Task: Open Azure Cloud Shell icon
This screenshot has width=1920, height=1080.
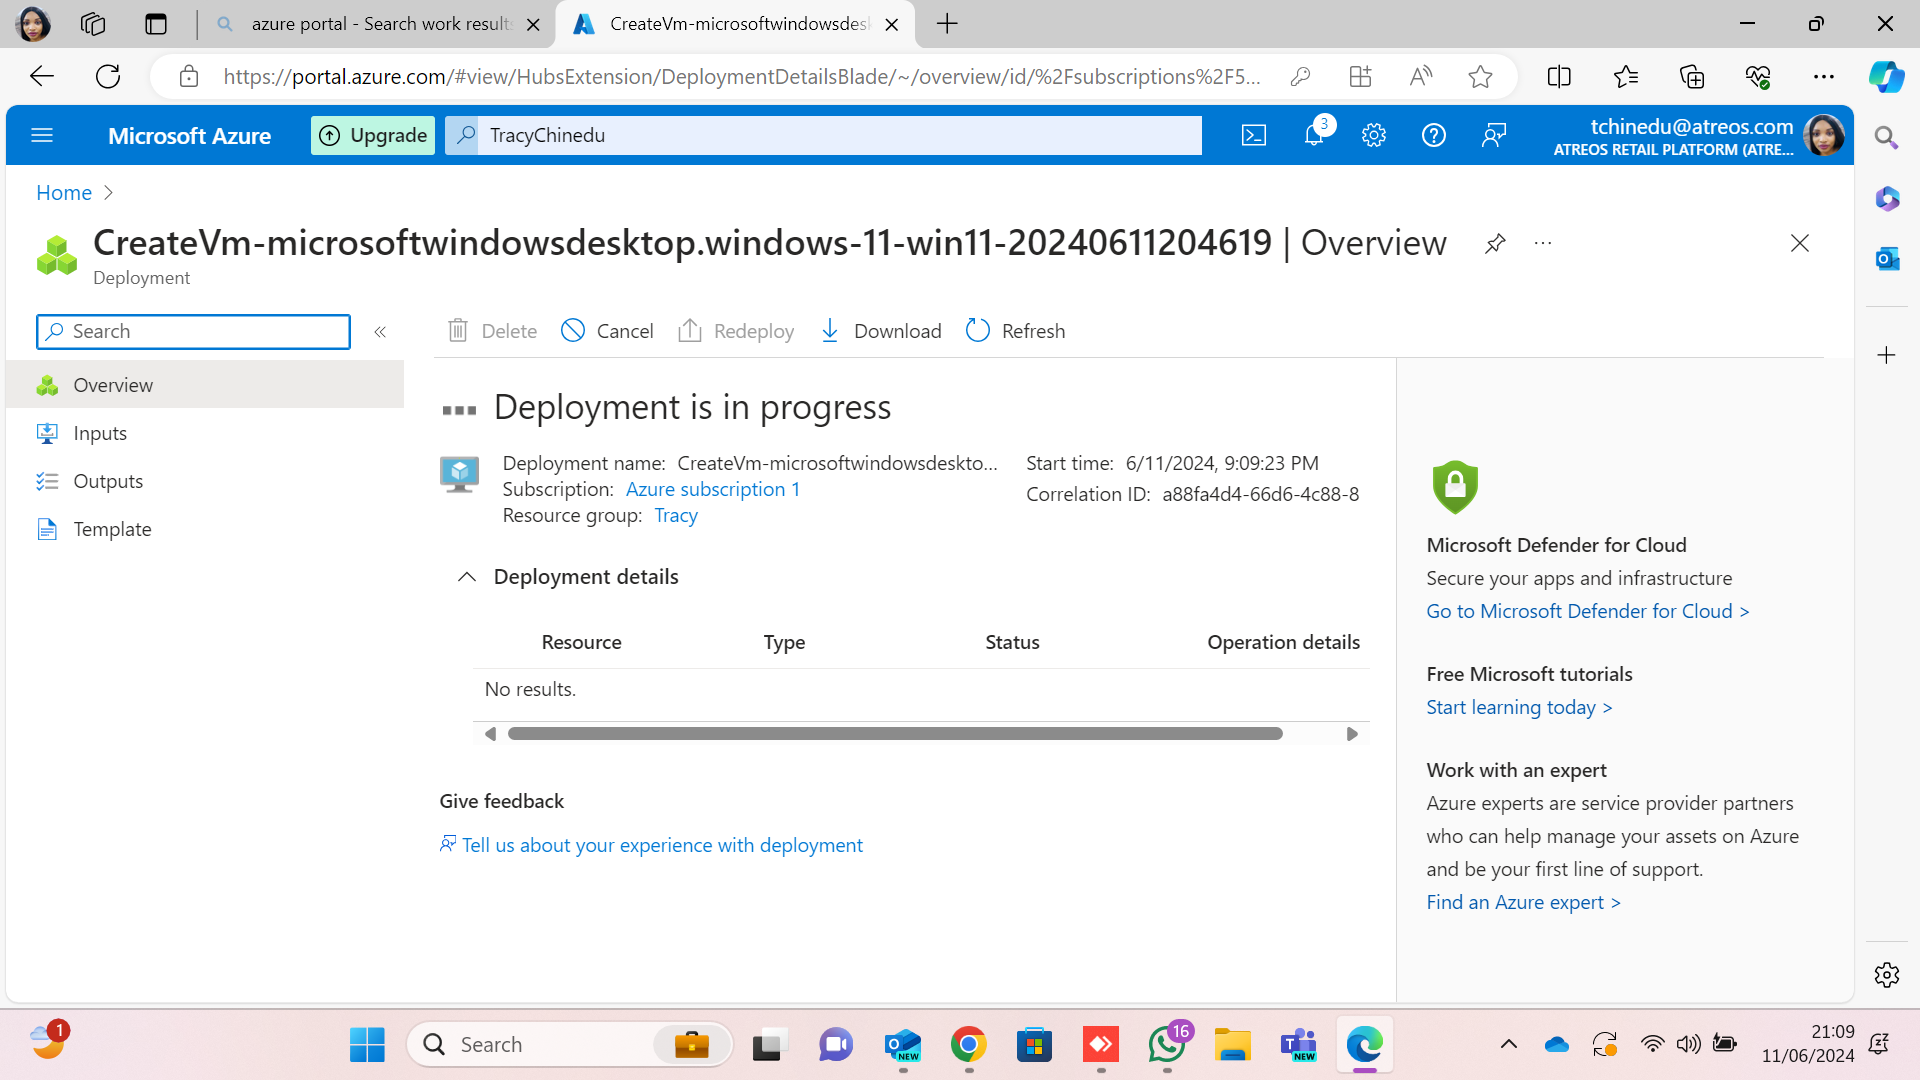Action: 1253,135
